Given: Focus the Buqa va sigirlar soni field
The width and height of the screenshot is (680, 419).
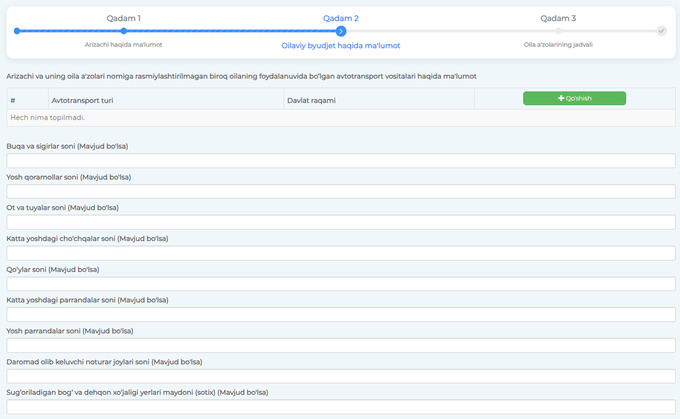Looking at the screenshot, I should 341,161.
